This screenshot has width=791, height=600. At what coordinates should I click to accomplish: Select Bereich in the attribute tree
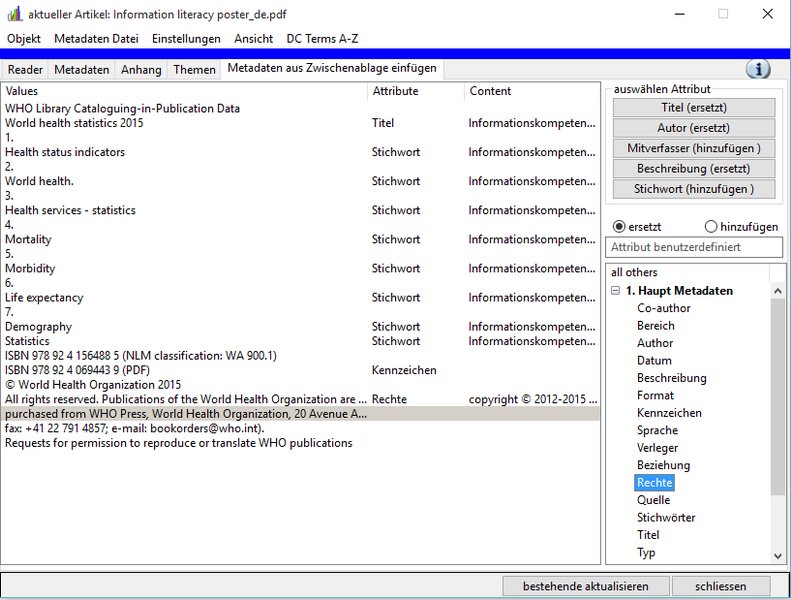(655, 325)
